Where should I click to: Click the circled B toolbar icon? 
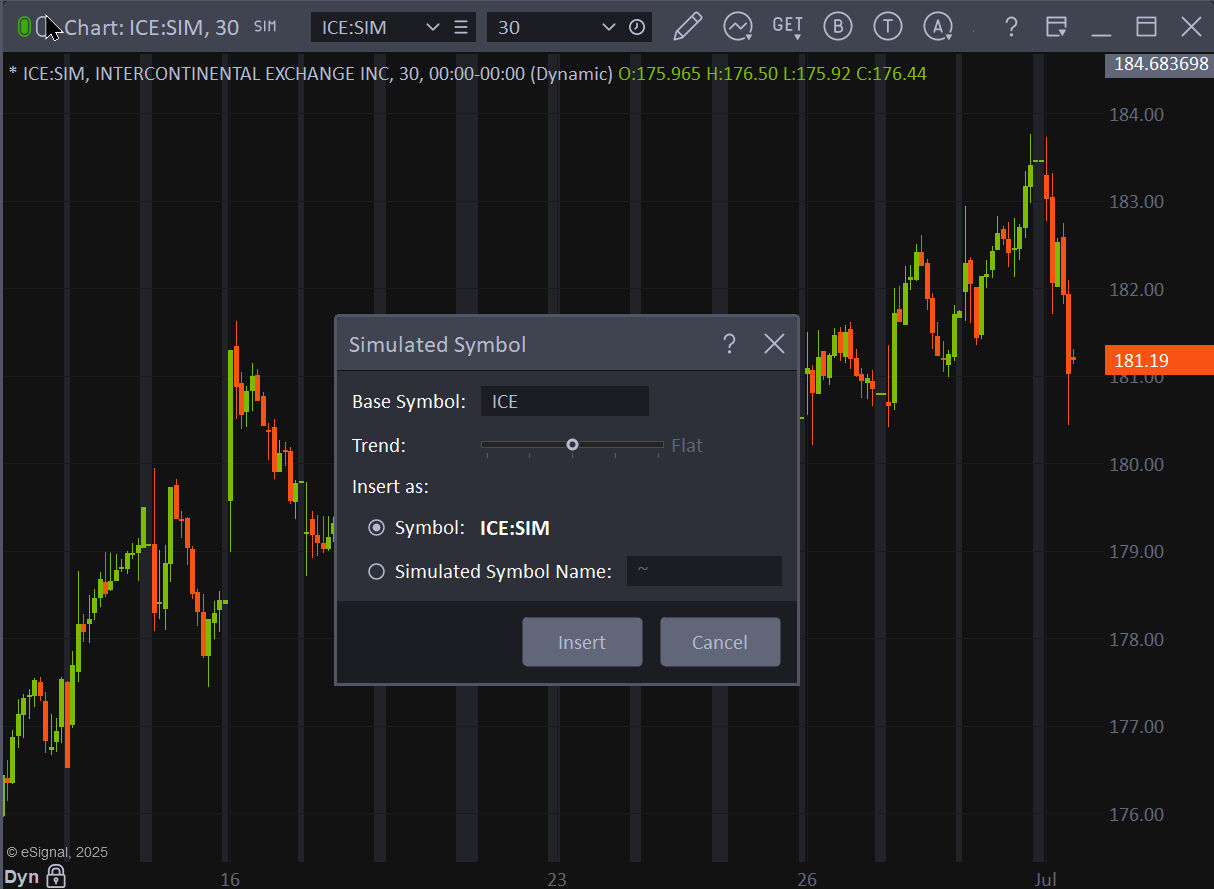[838, 27]
